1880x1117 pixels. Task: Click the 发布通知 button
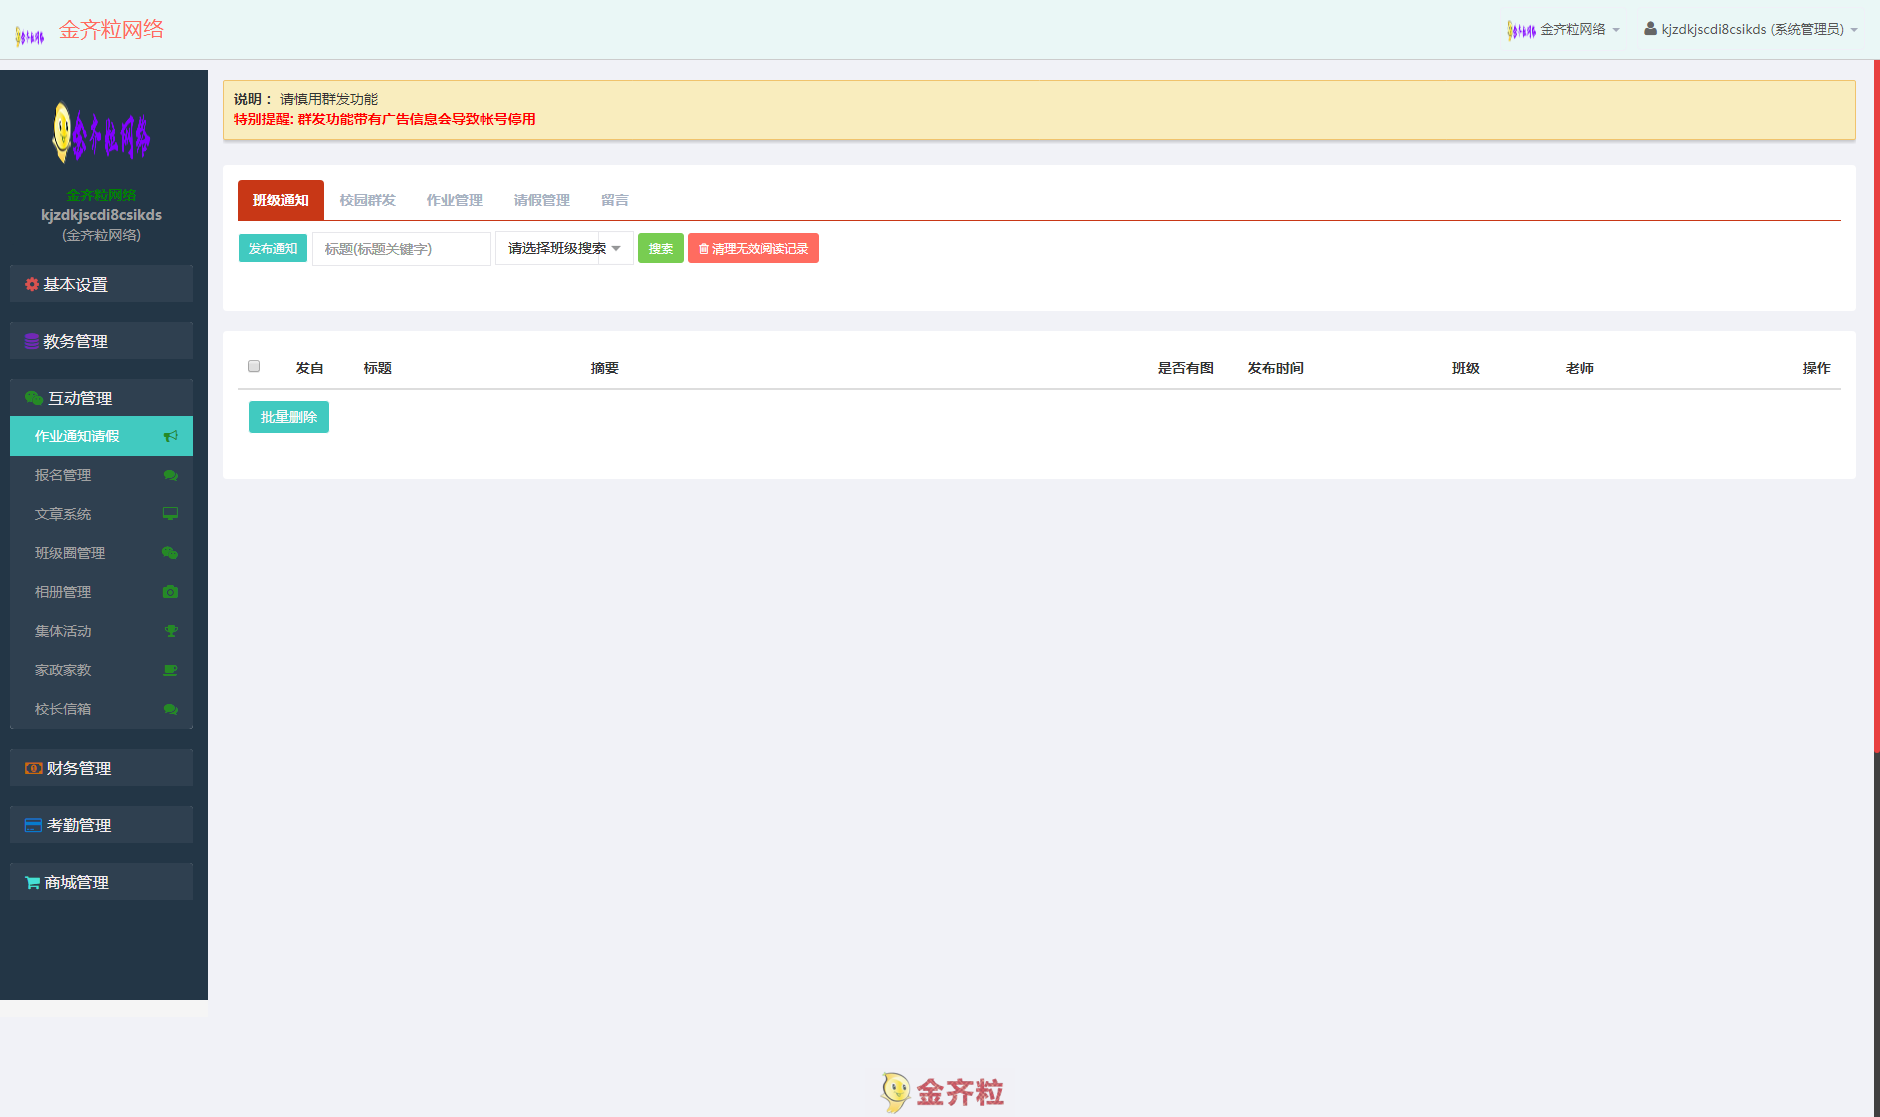tap(273, 248)
